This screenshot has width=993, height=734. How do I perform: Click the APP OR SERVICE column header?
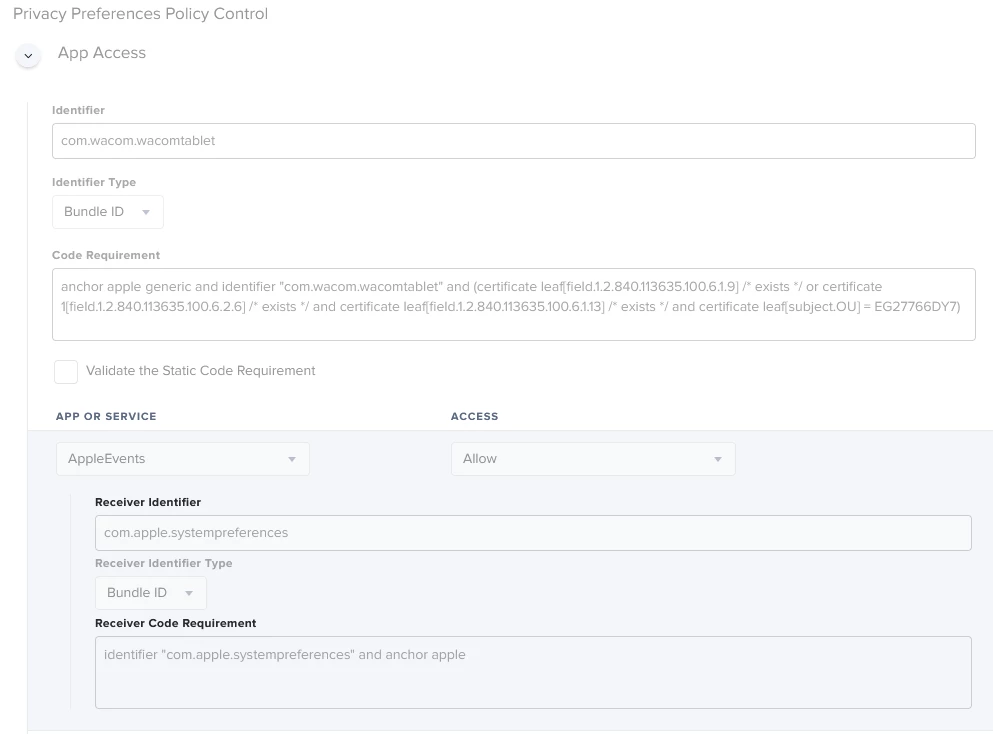coord(106,416)
